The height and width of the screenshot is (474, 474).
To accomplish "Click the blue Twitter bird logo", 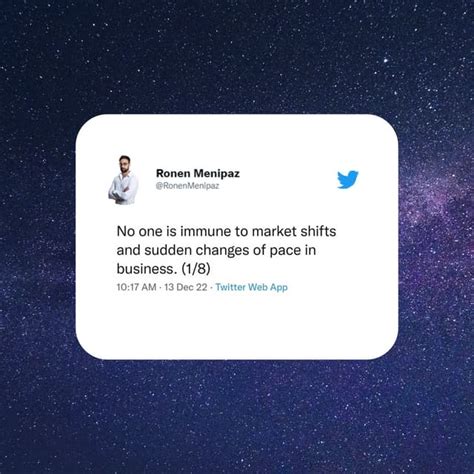I will point(348,180).
